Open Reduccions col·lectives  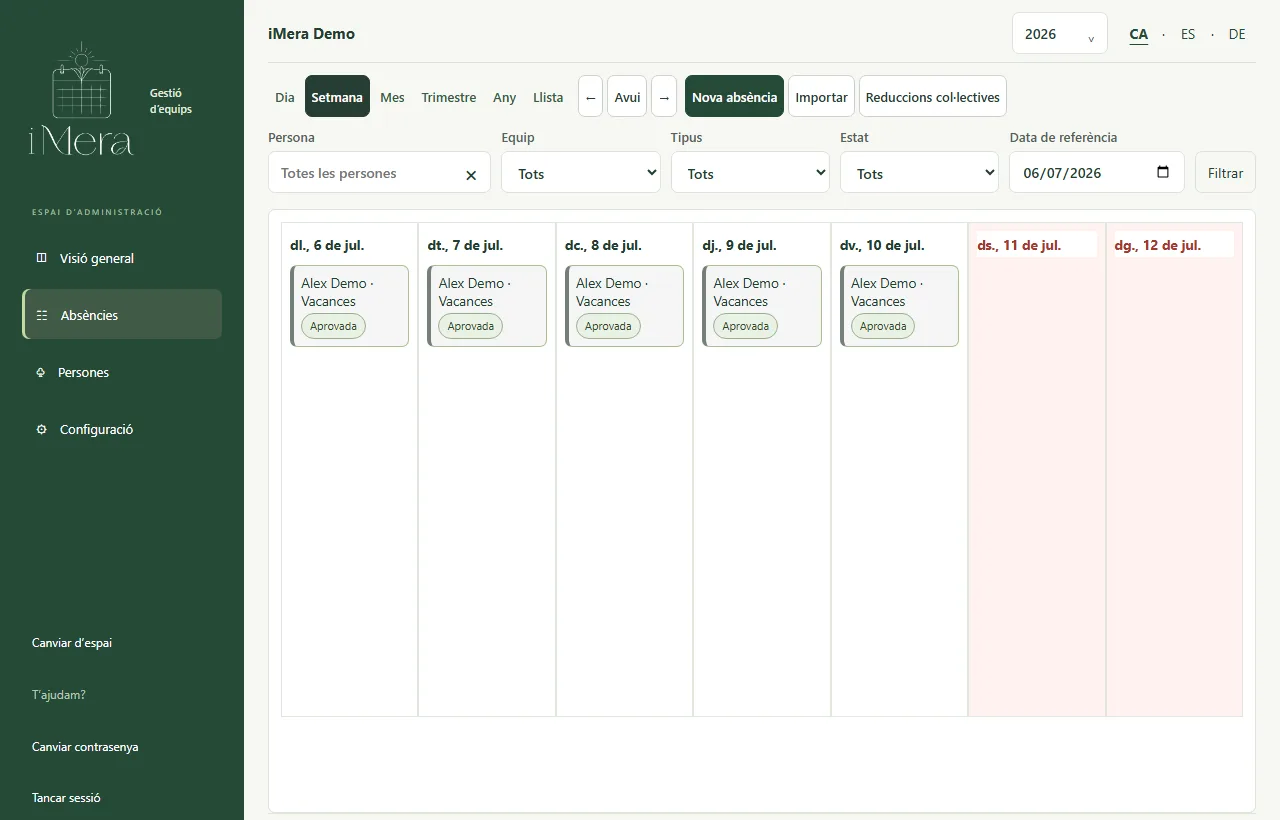[933, 97]
